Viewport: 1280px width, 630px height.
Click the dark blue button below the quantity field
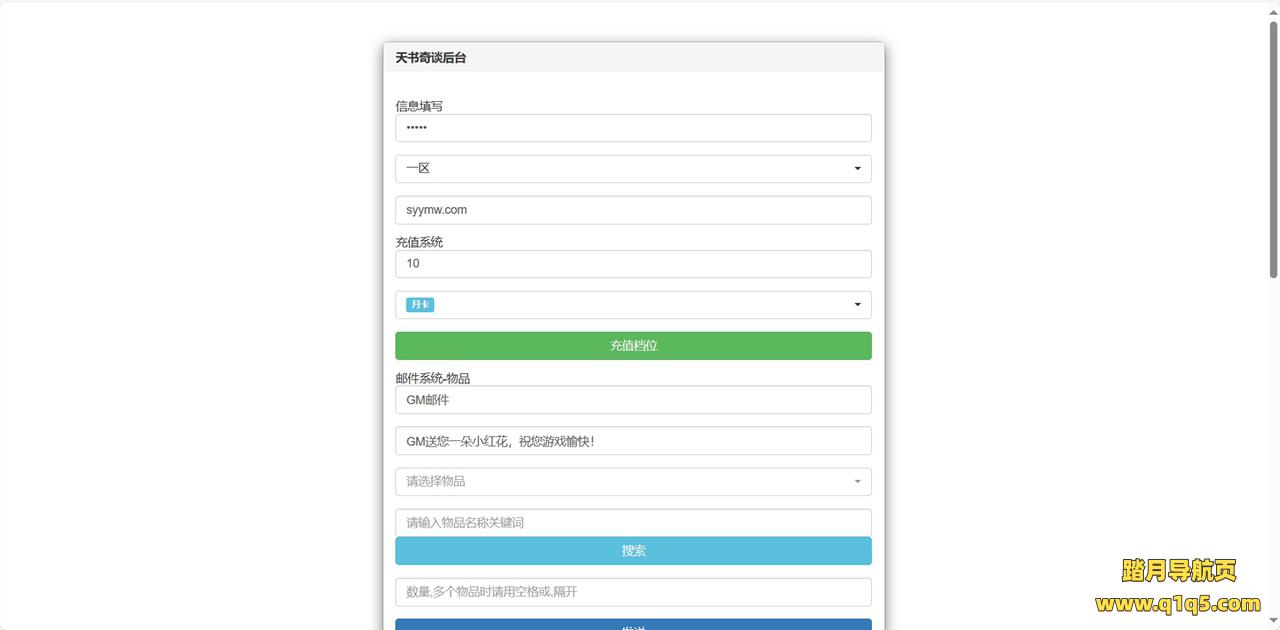tap(633, 625)
